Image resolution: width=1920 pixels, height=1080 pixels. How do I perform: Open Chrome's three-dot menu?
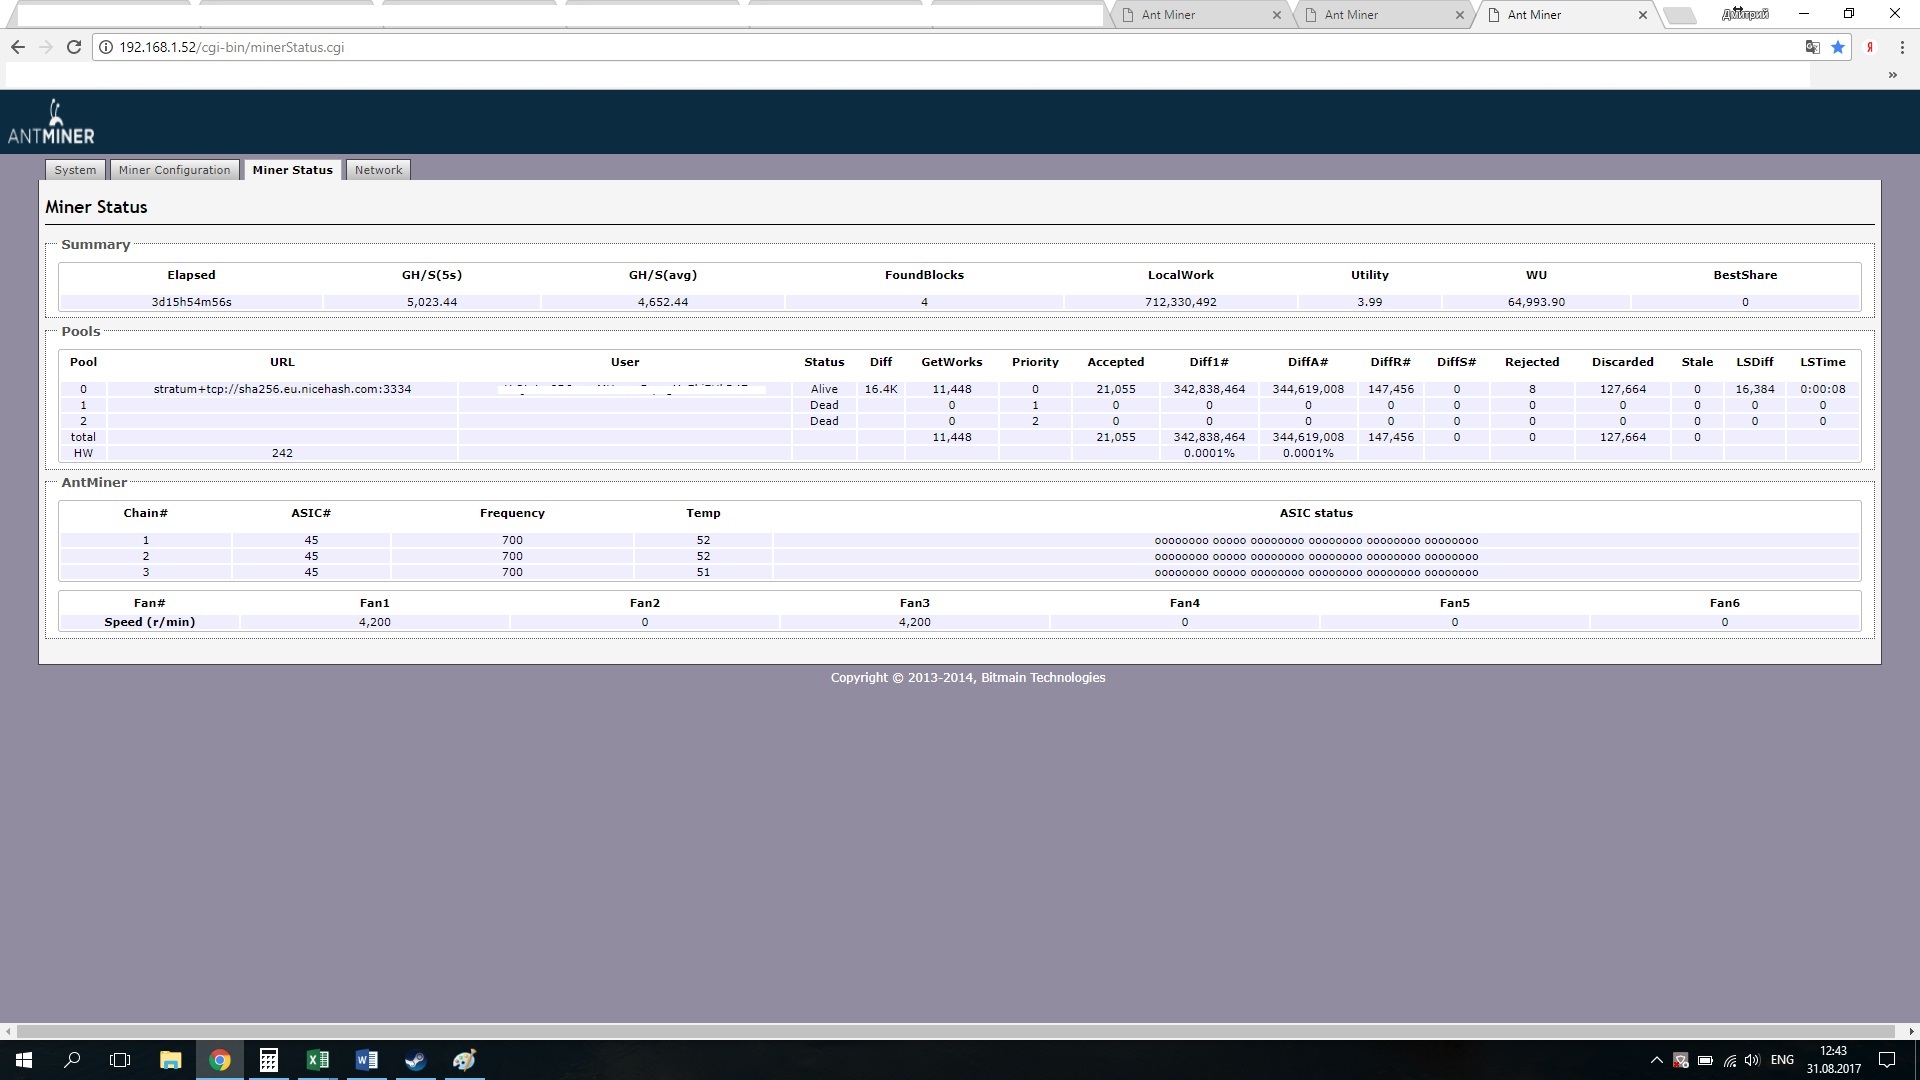pos(1902,47)
